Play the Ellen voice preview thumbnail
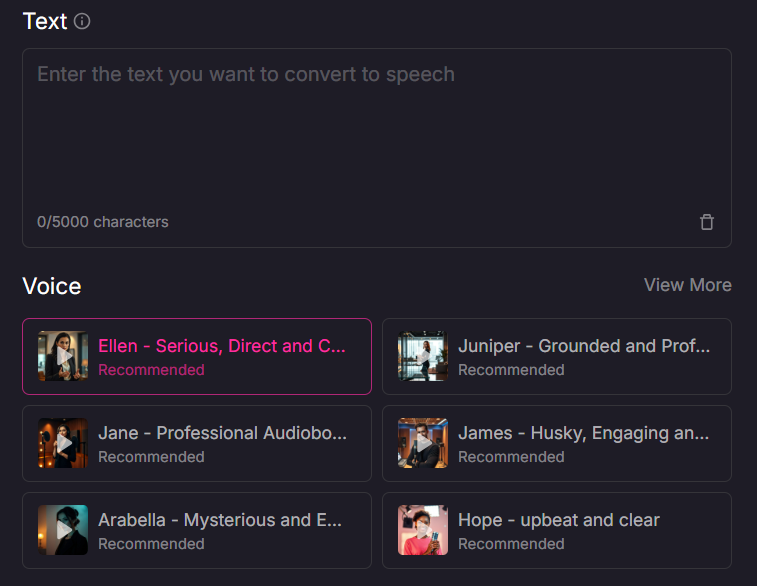The height and width of the screenshot is (586, 757). pyautogui.click(x=63, y=356)
